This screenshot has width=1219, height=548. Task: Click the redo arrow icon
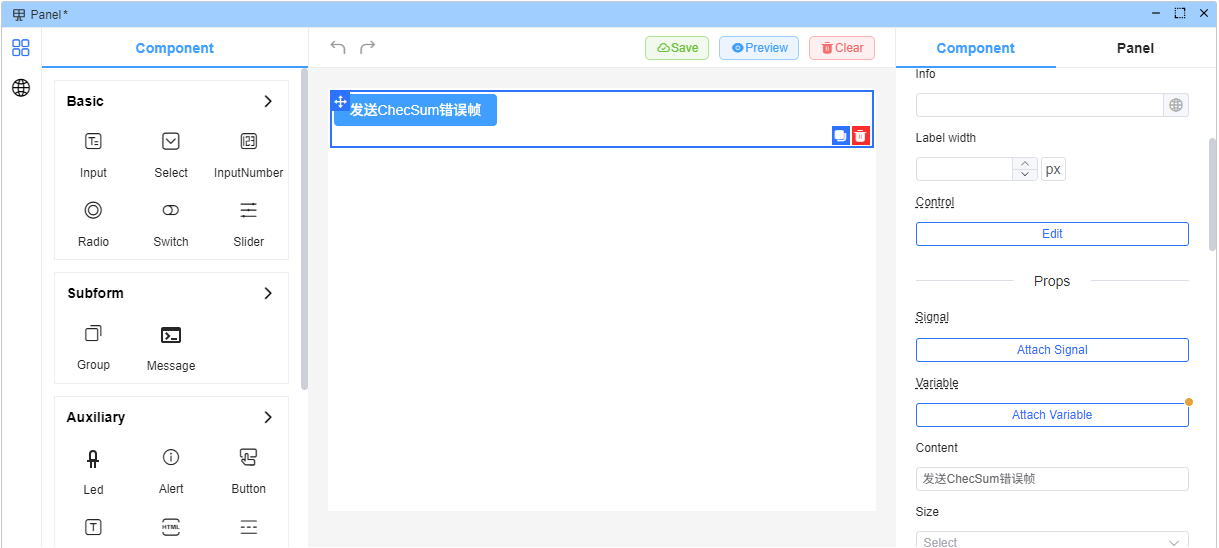(x=368, y=47)
